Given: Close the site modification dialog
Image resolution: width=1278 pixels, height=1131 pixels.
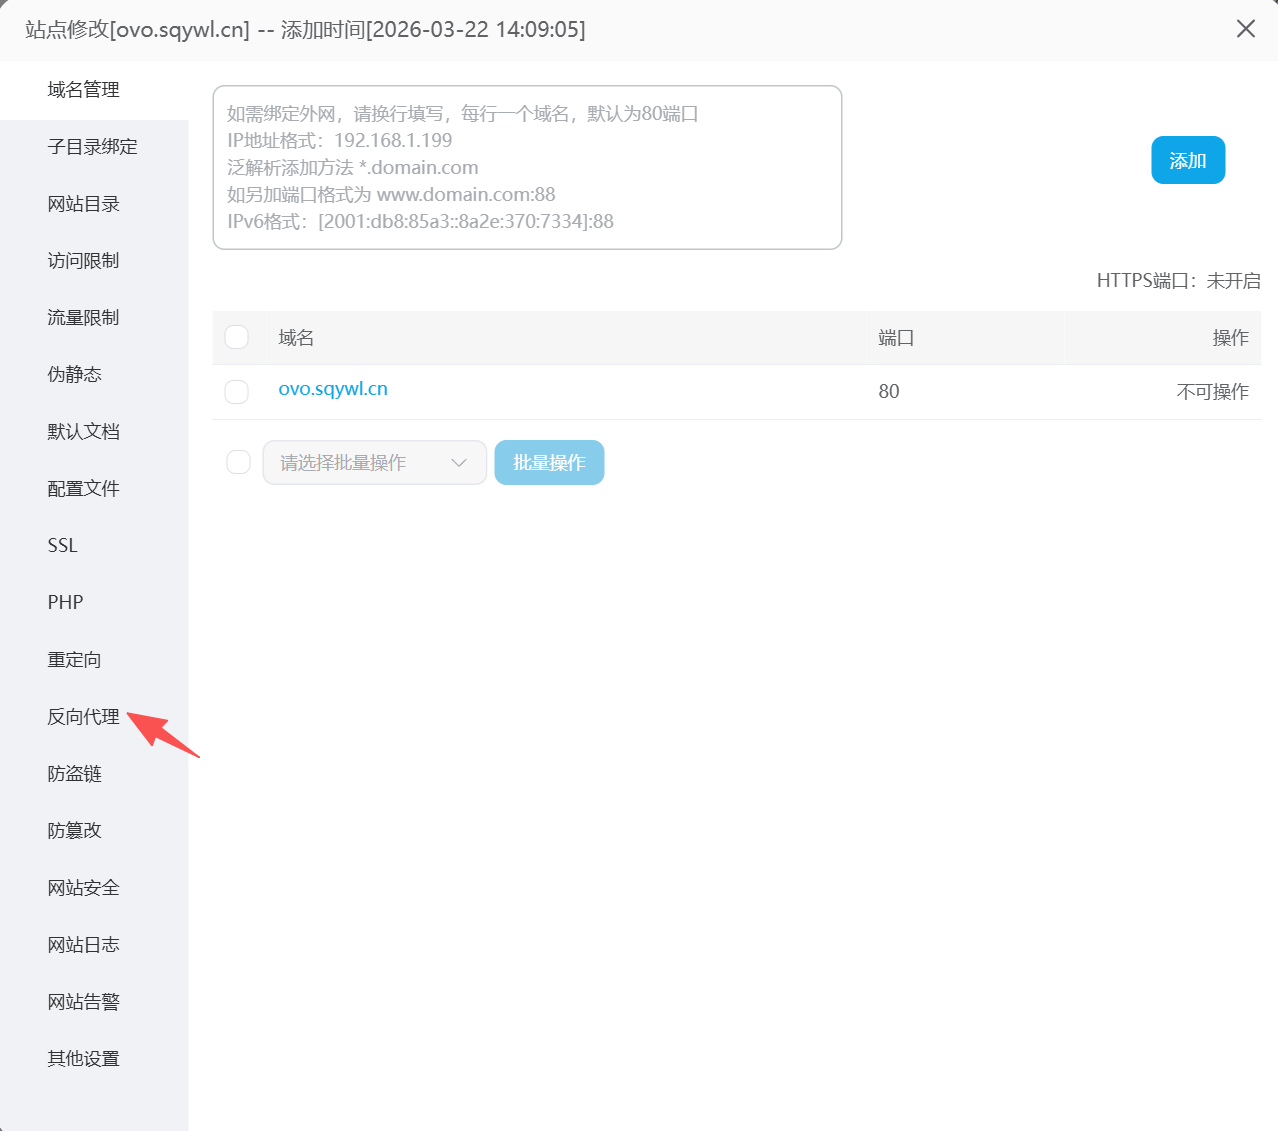Looking at the screenshot, I should coord(1245,29).
